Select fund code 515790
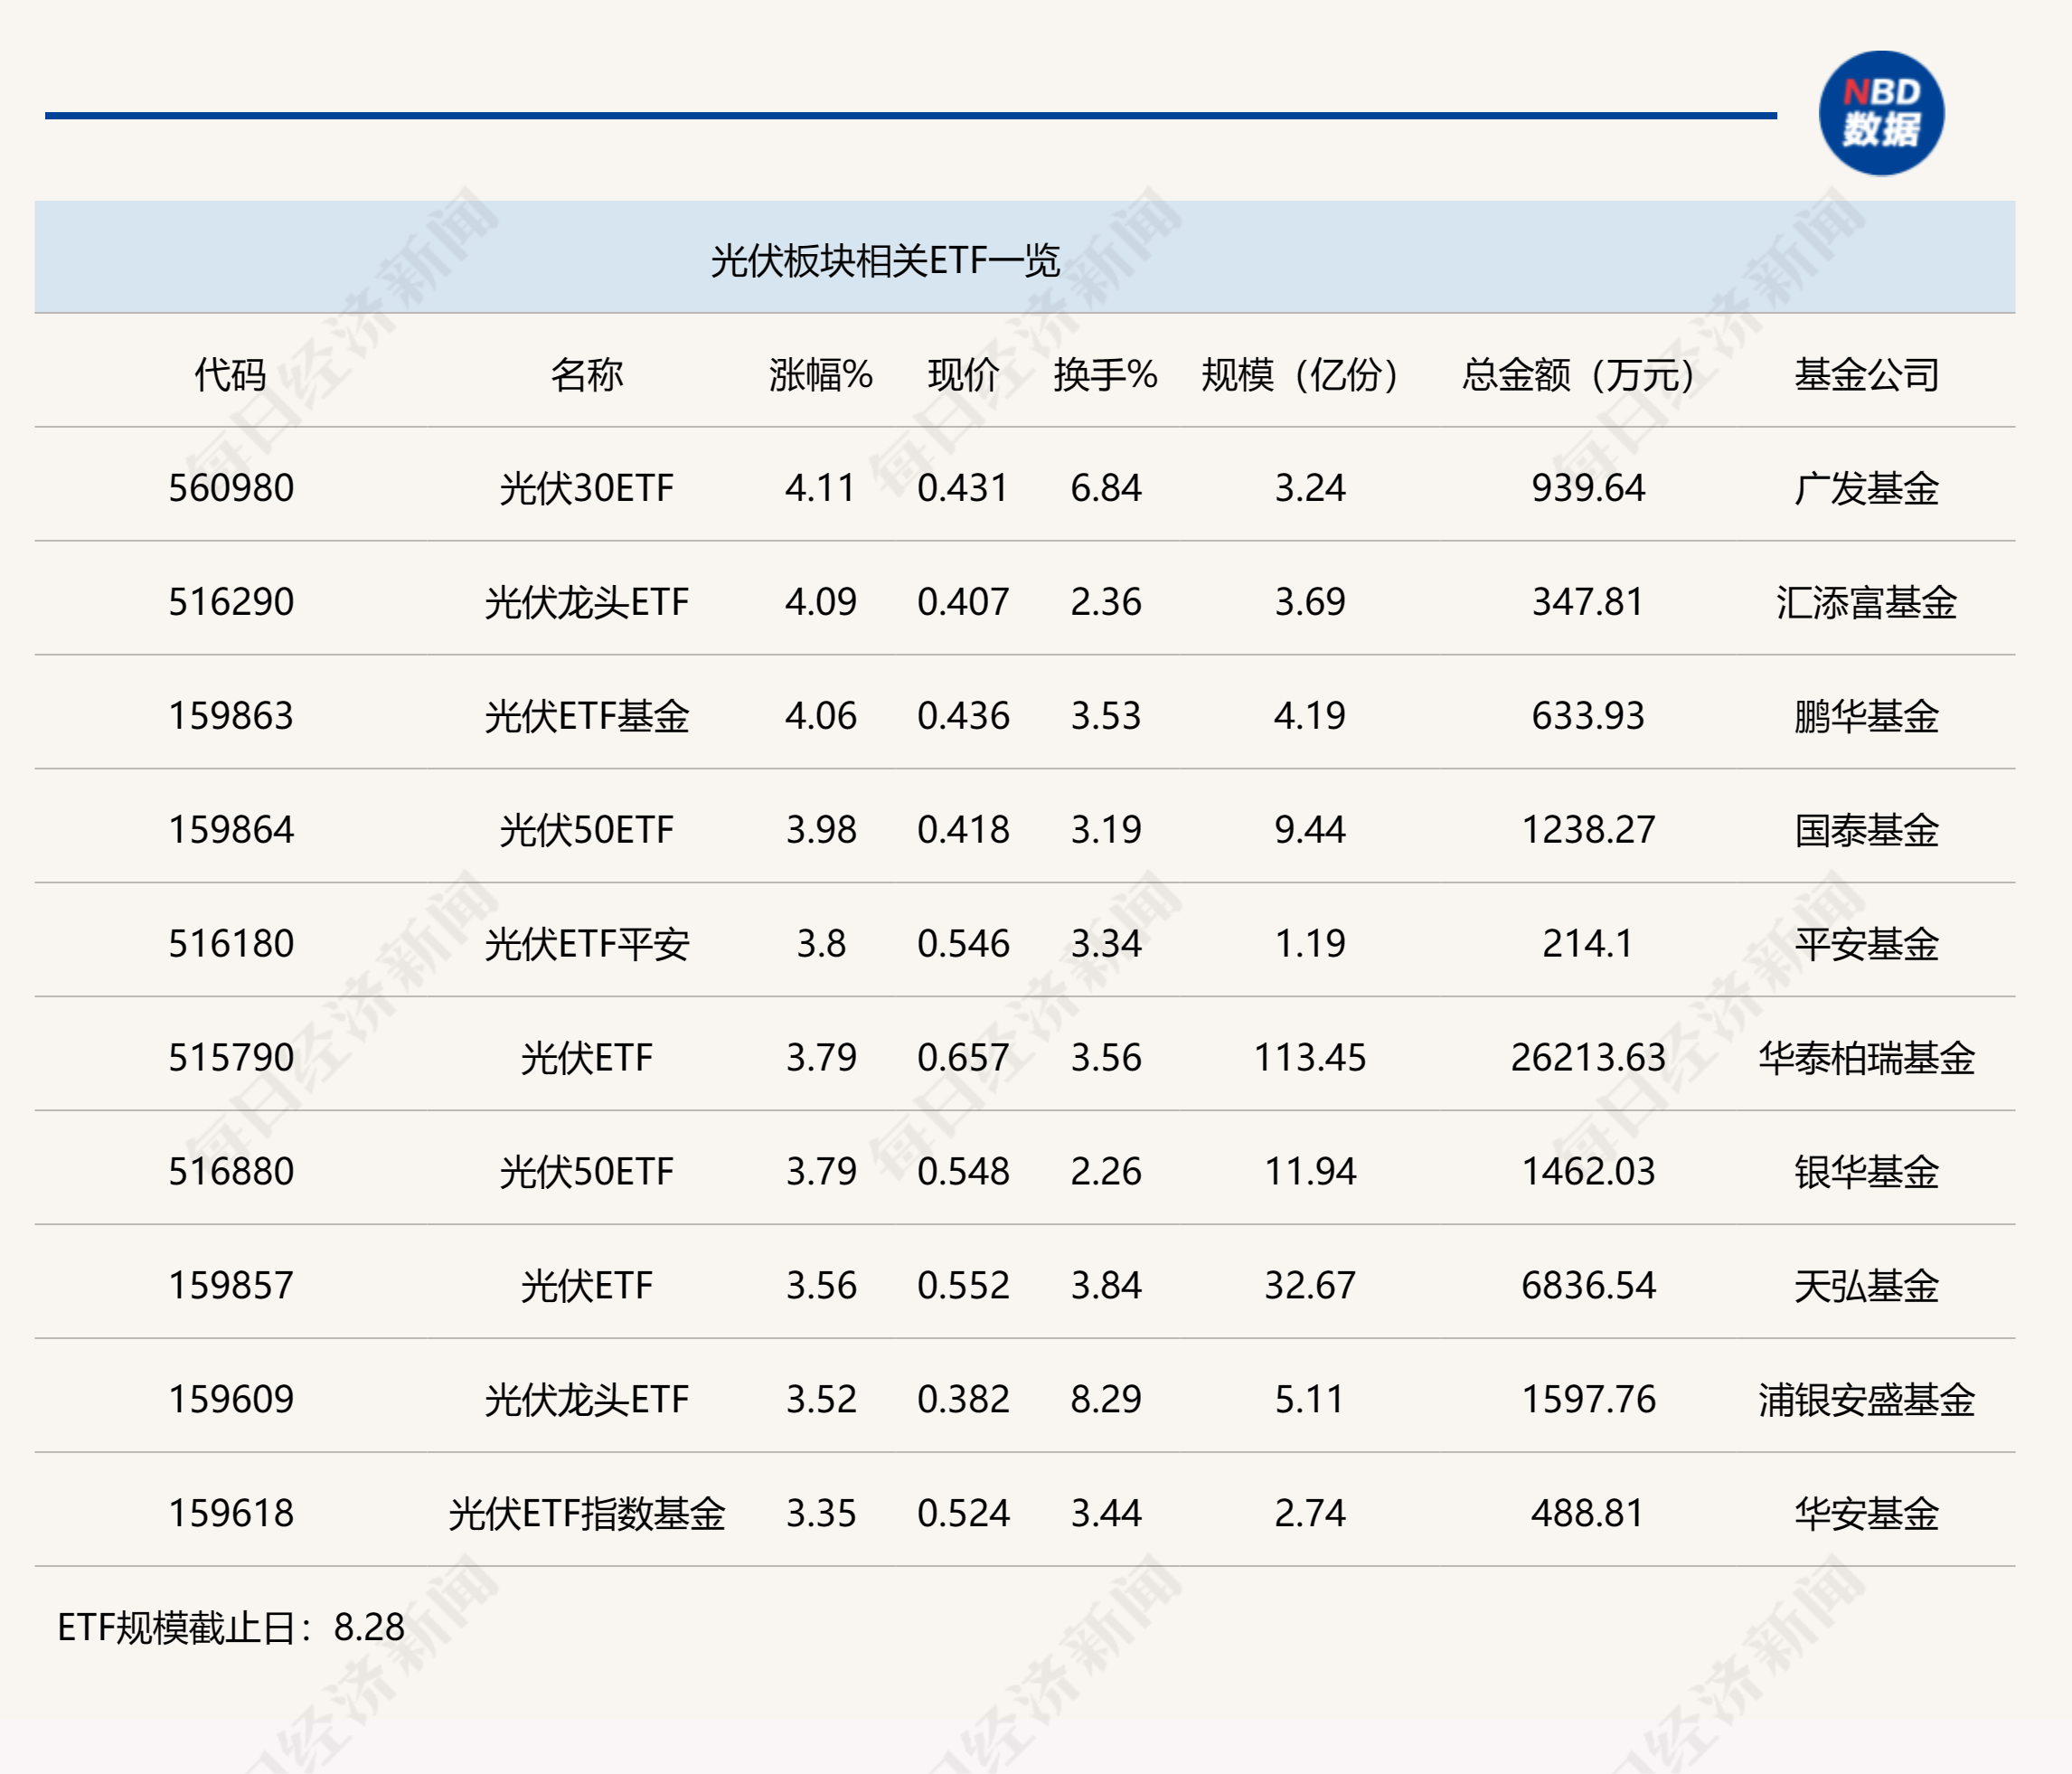The height and width of the screenshot is (1774, 2072). click(x=231, y=1058)
